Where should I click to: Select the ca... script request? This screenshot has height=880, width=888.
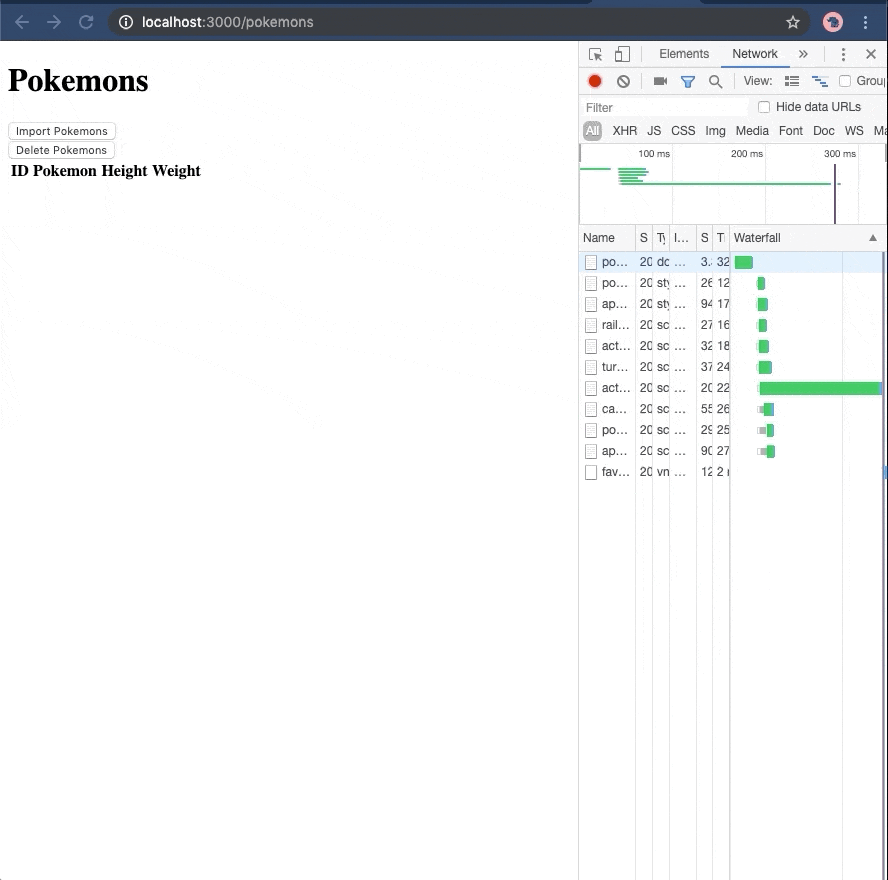pos(731,409)
